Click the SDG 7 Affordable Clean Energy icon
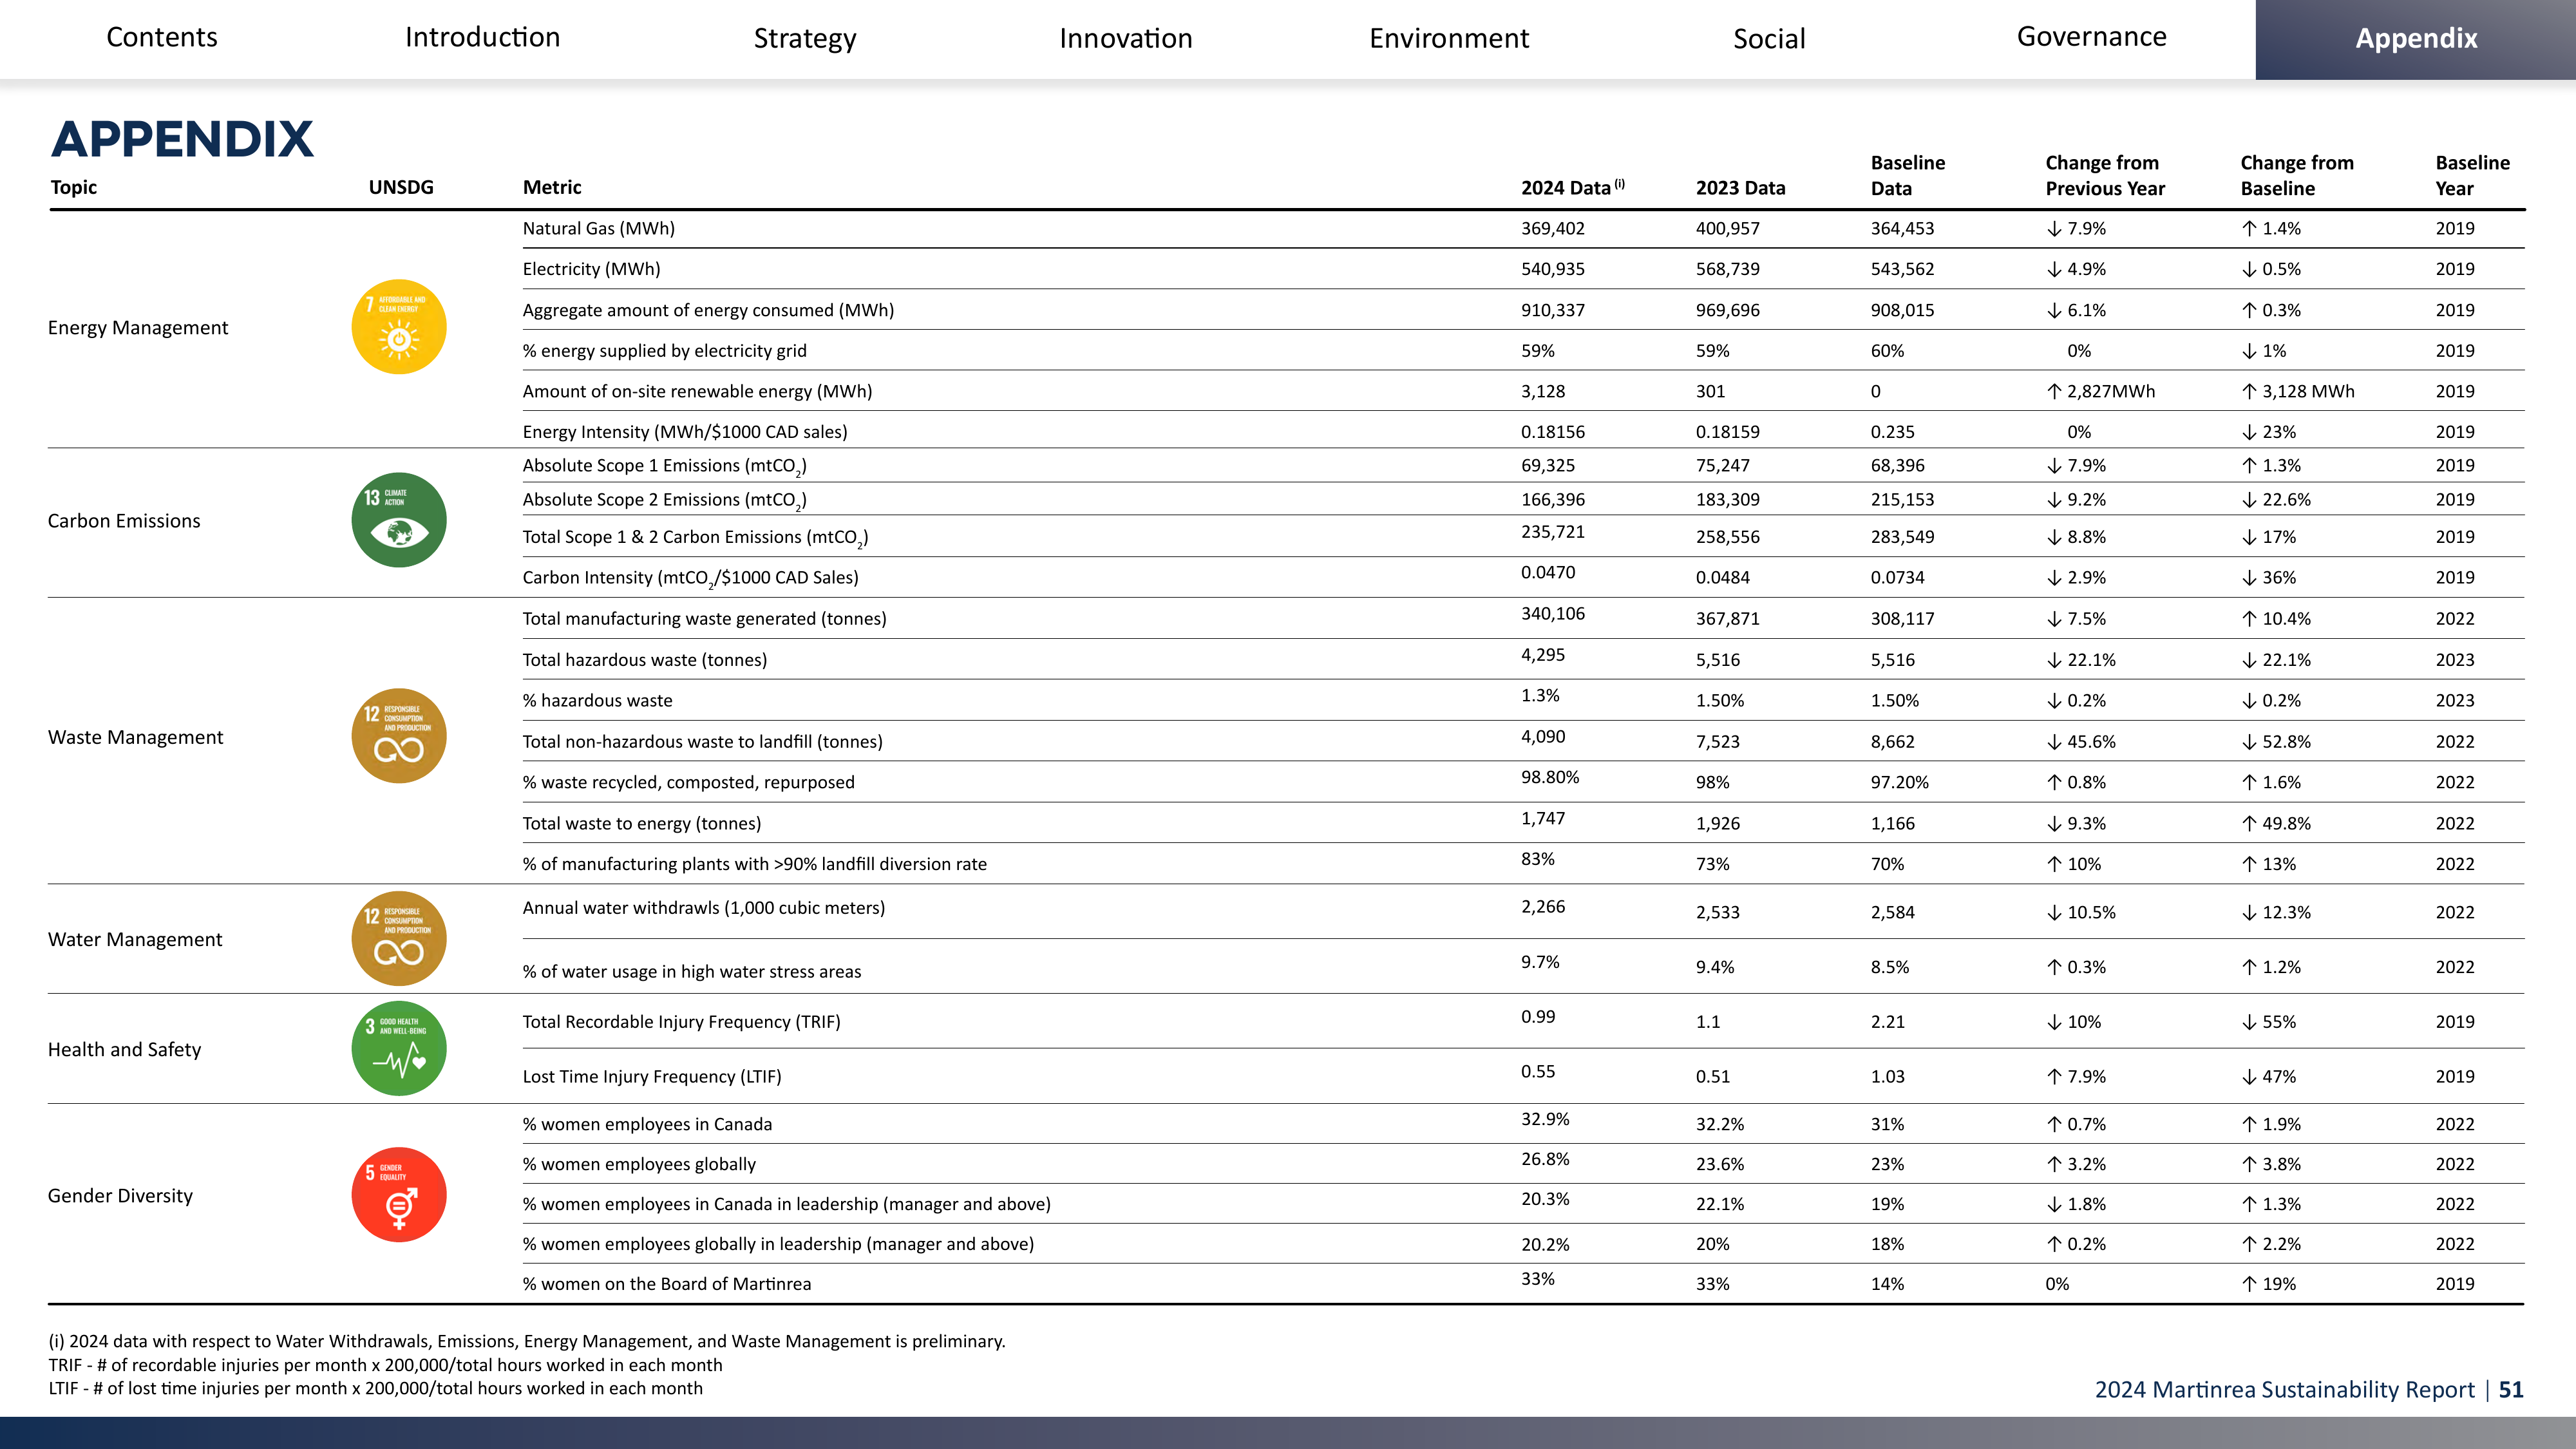 coord(399,327)
